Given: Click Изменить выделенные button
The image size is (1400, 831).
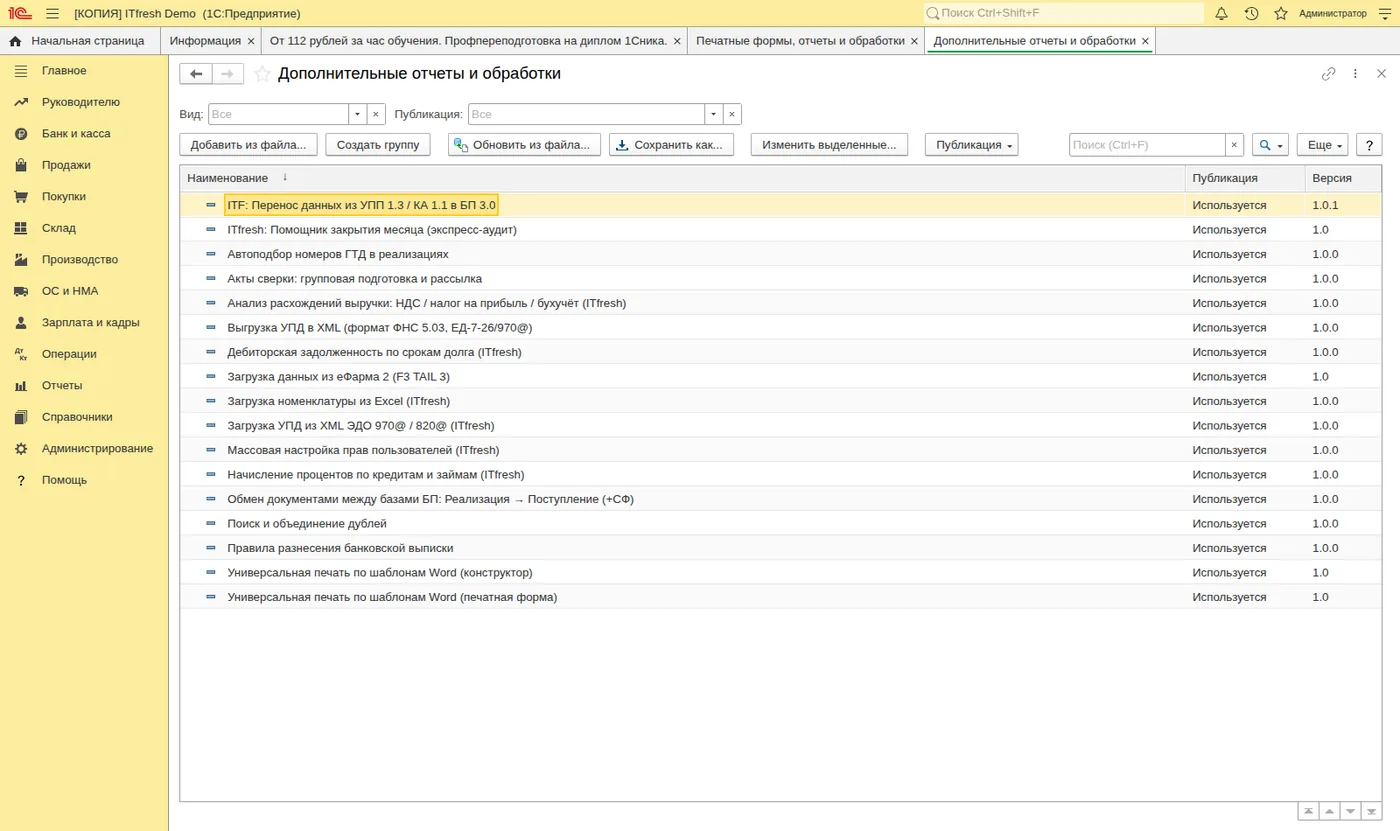Looking at the screenshot, I should (x=829, y=145).
